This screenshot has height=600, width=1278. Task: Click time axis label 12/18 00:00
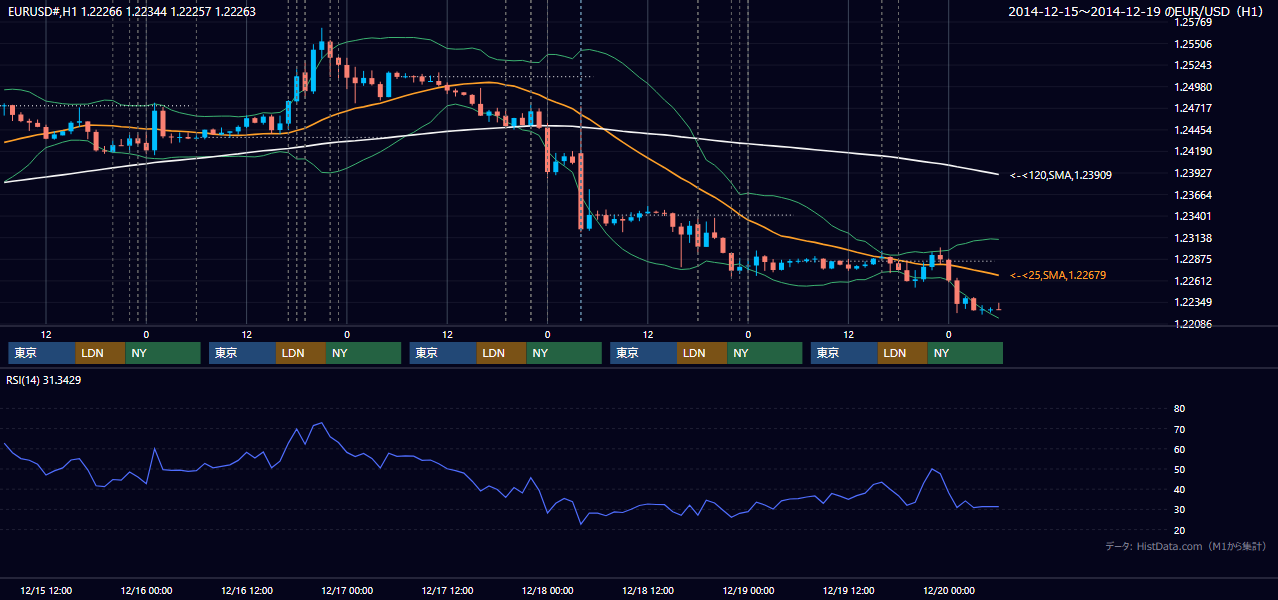coord(547,590)
